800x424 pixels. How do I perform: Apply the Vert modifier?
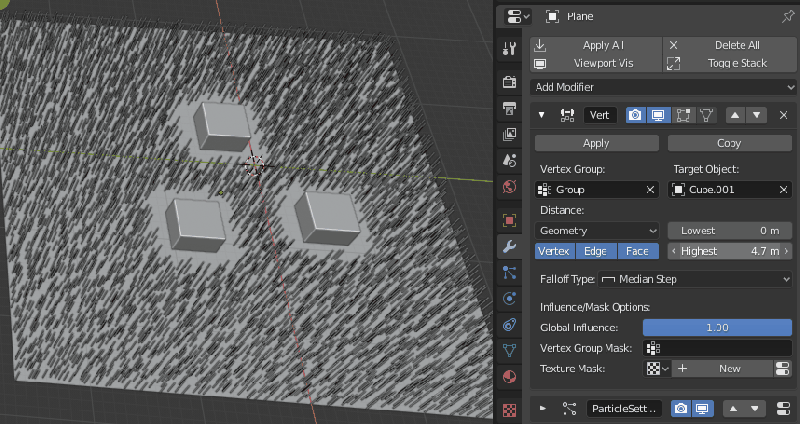click(597, 143)
